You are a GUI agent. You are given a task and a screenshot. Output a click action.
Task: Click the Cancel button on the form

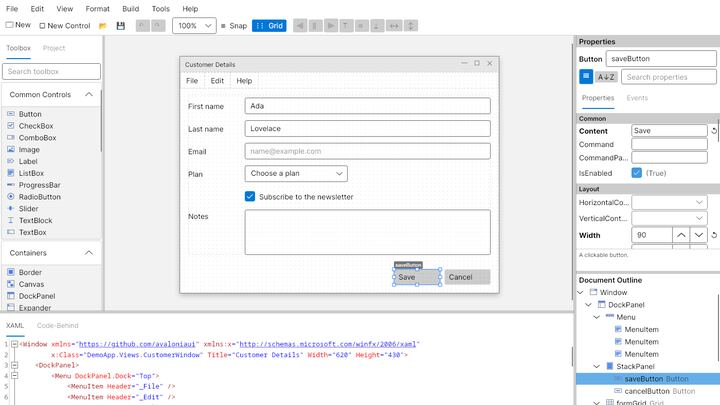467,277
